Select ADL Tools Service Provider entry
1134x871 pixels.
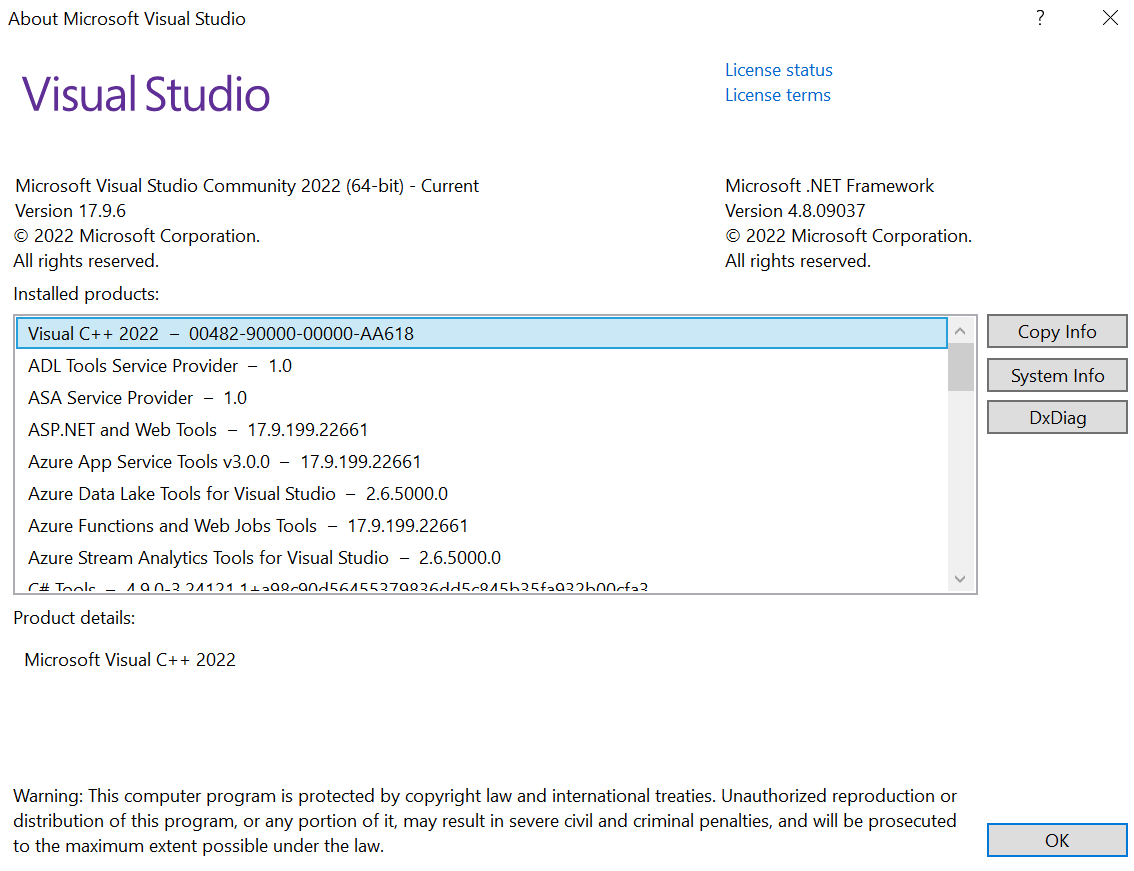click(x=160, y=366)
